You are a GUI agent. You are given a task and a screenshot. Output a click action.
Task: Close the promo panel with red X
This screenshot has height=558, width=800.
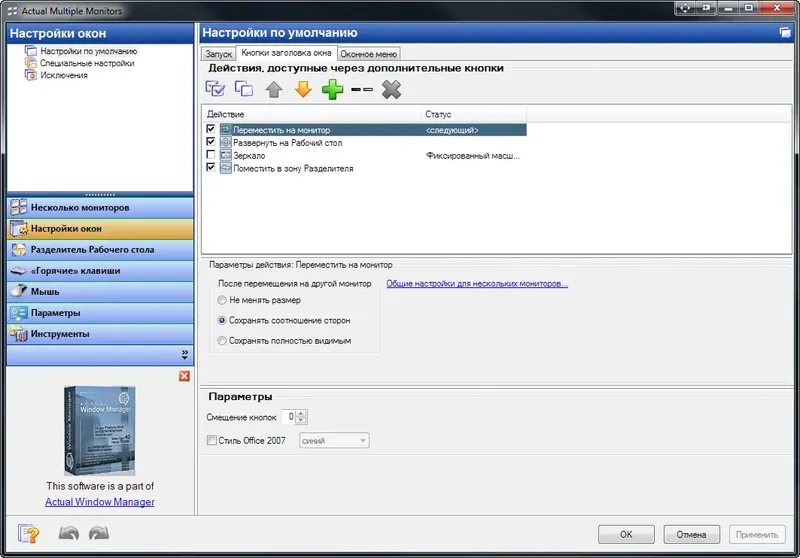click(x=184, y=376)
